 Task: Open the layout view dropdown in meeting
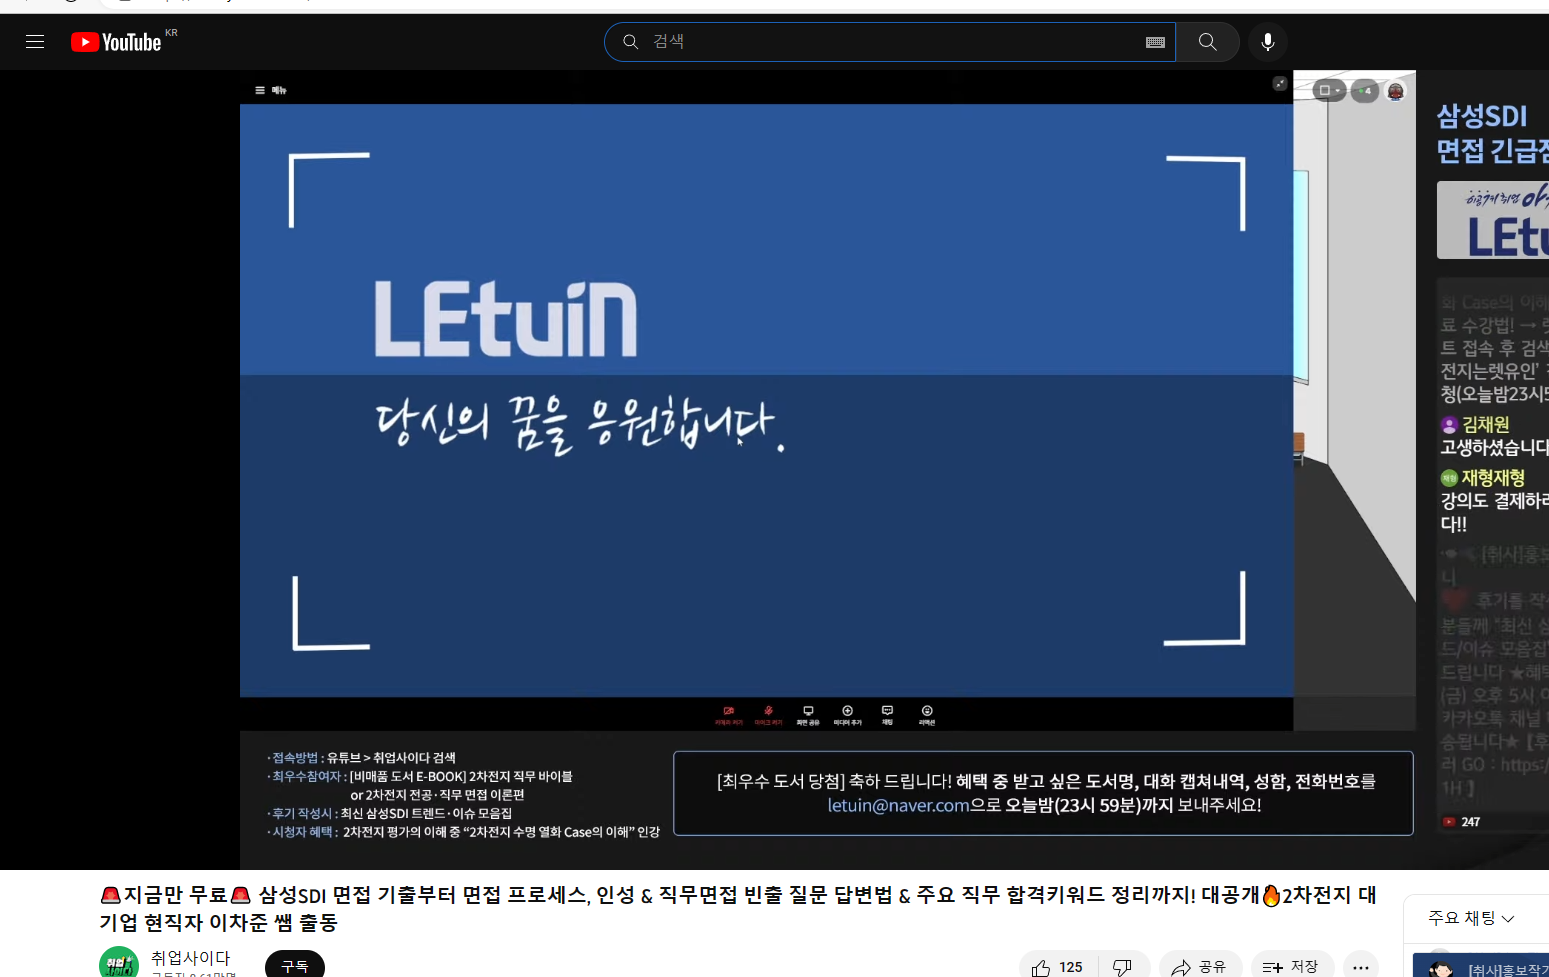1329,90
